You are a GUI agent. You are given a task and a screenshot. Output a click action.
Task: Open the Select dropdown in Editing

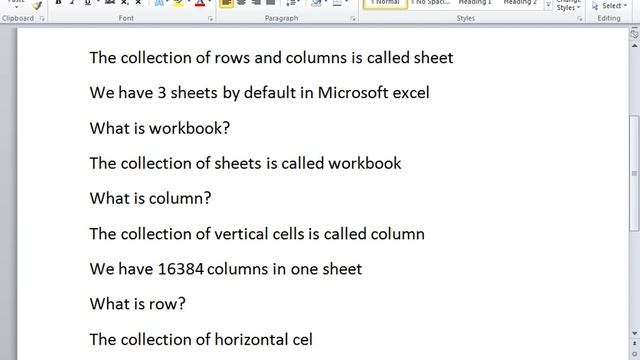609,6
